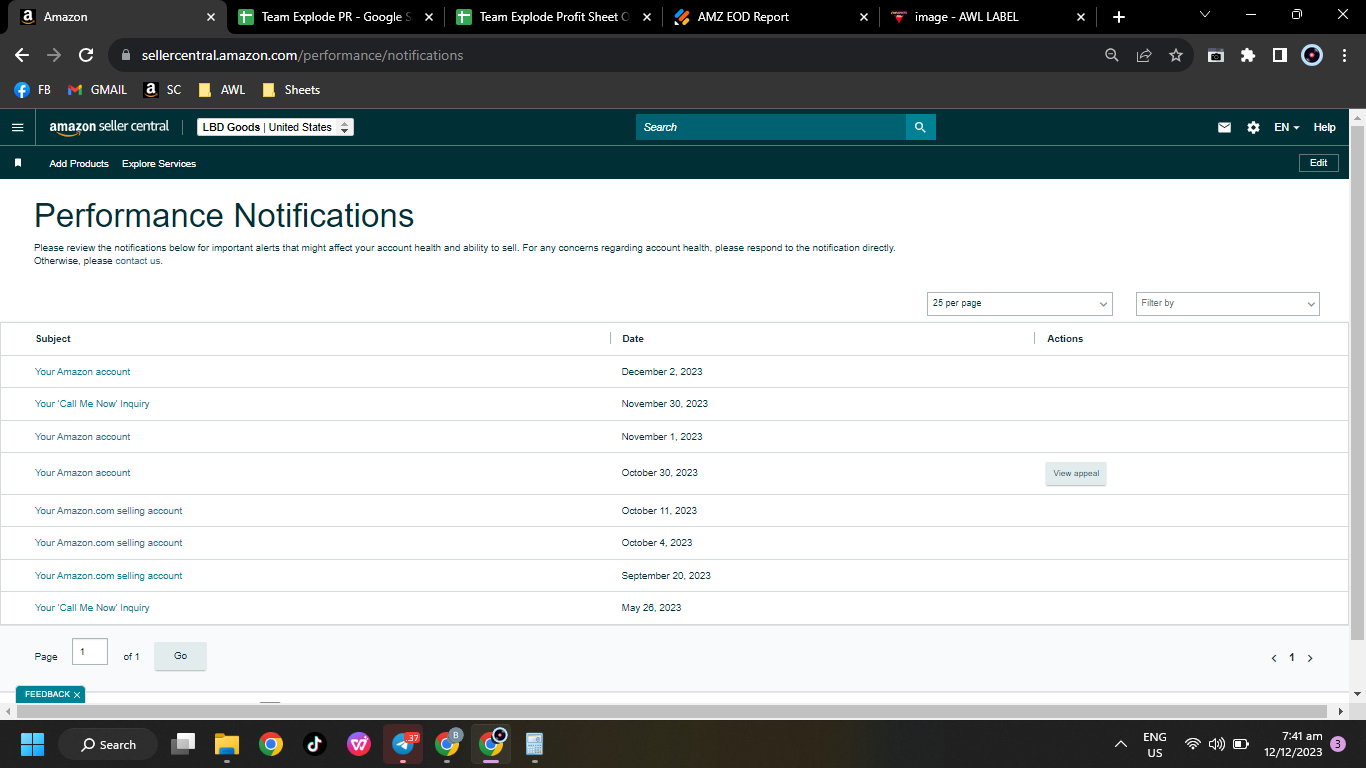Open the SC bookmark

(x=163, y=90)
